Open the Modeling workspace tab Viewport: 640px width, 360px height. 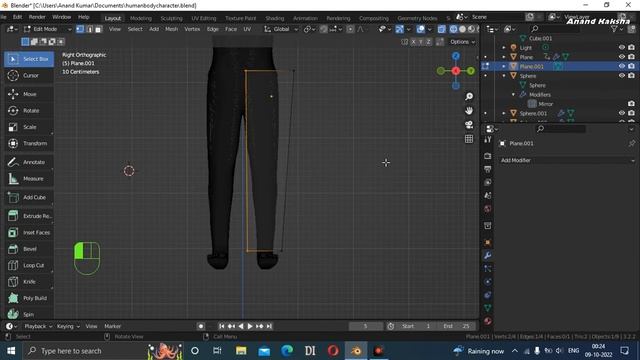(x=140, y=18)
